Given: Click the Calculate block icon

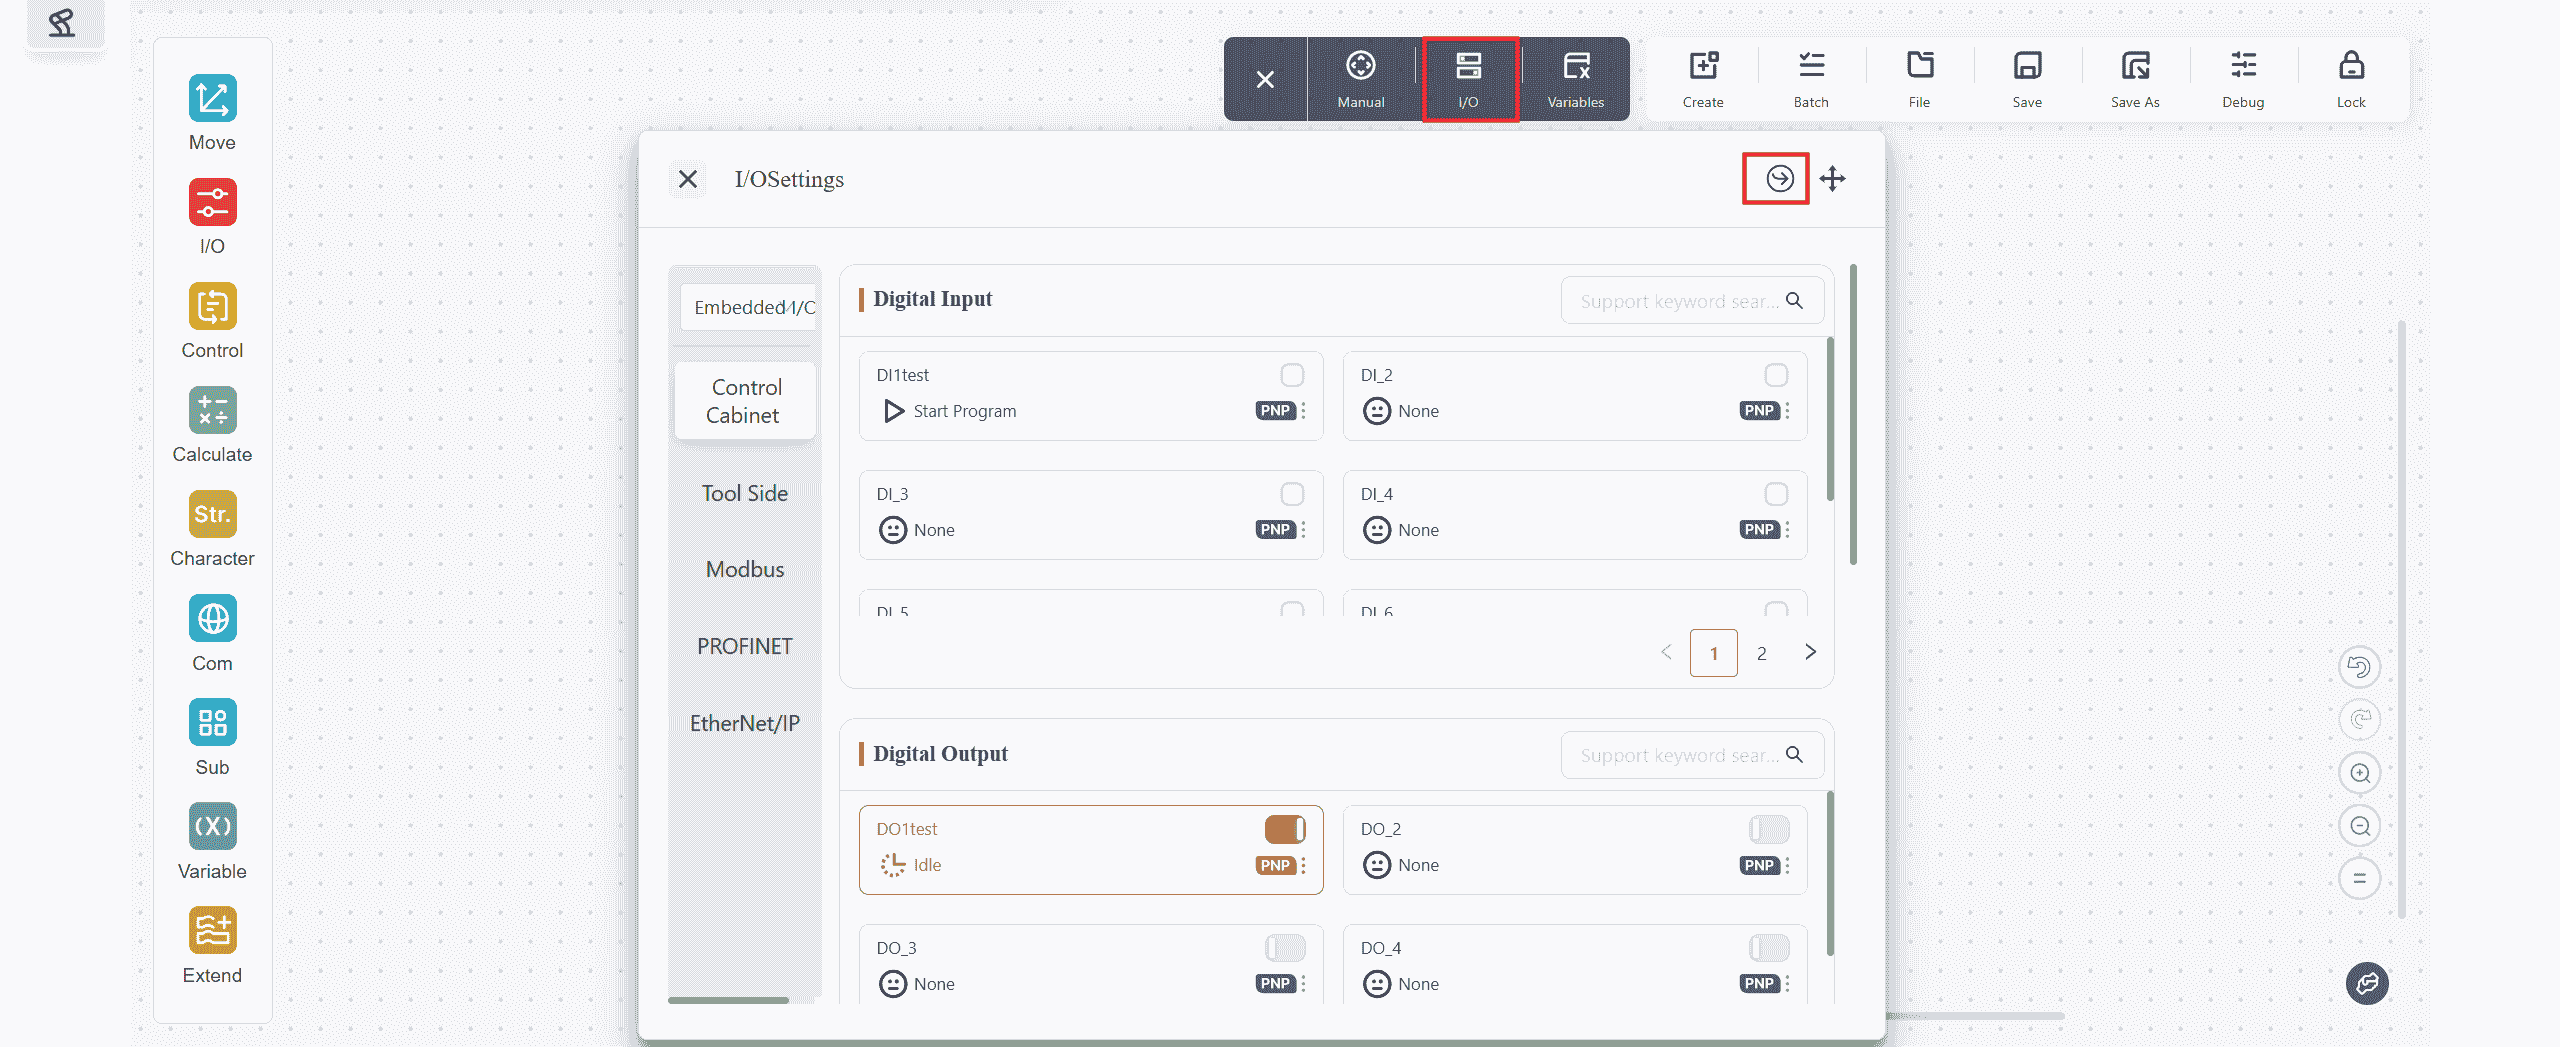Looking at the screenshot, I should [x=212, y=411].
